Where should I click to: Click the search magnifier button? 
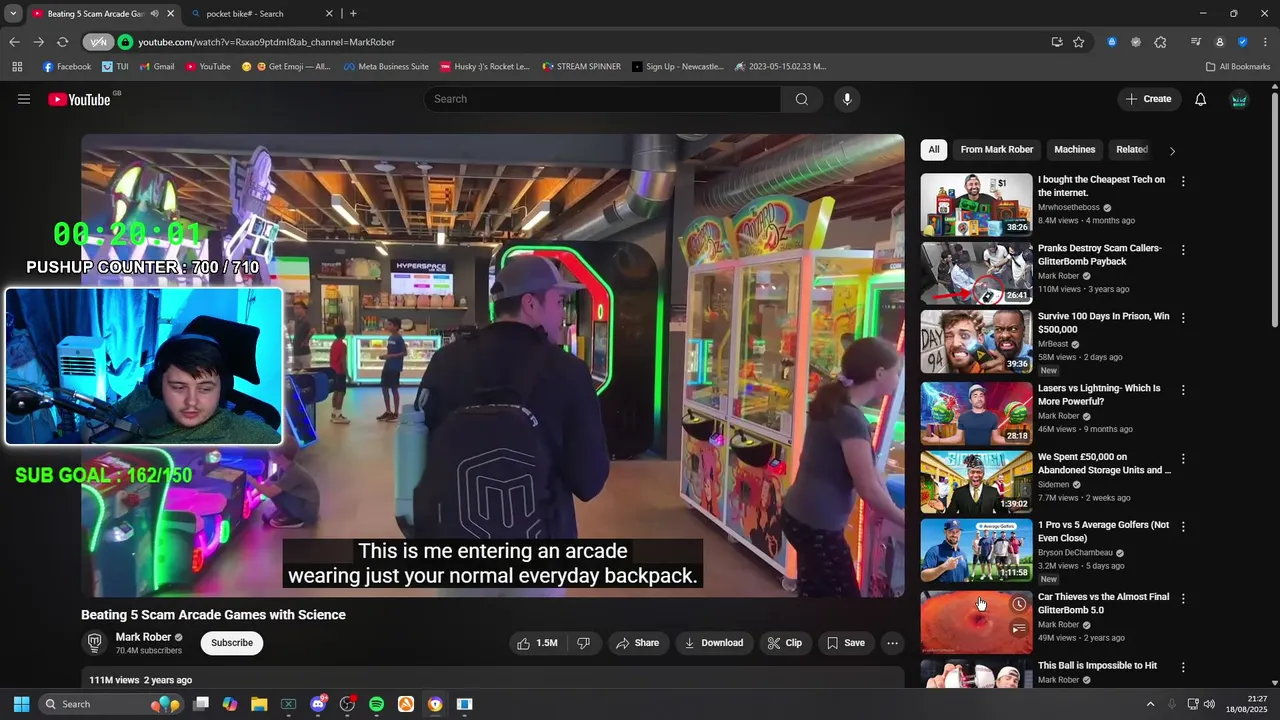click(802, 99)
